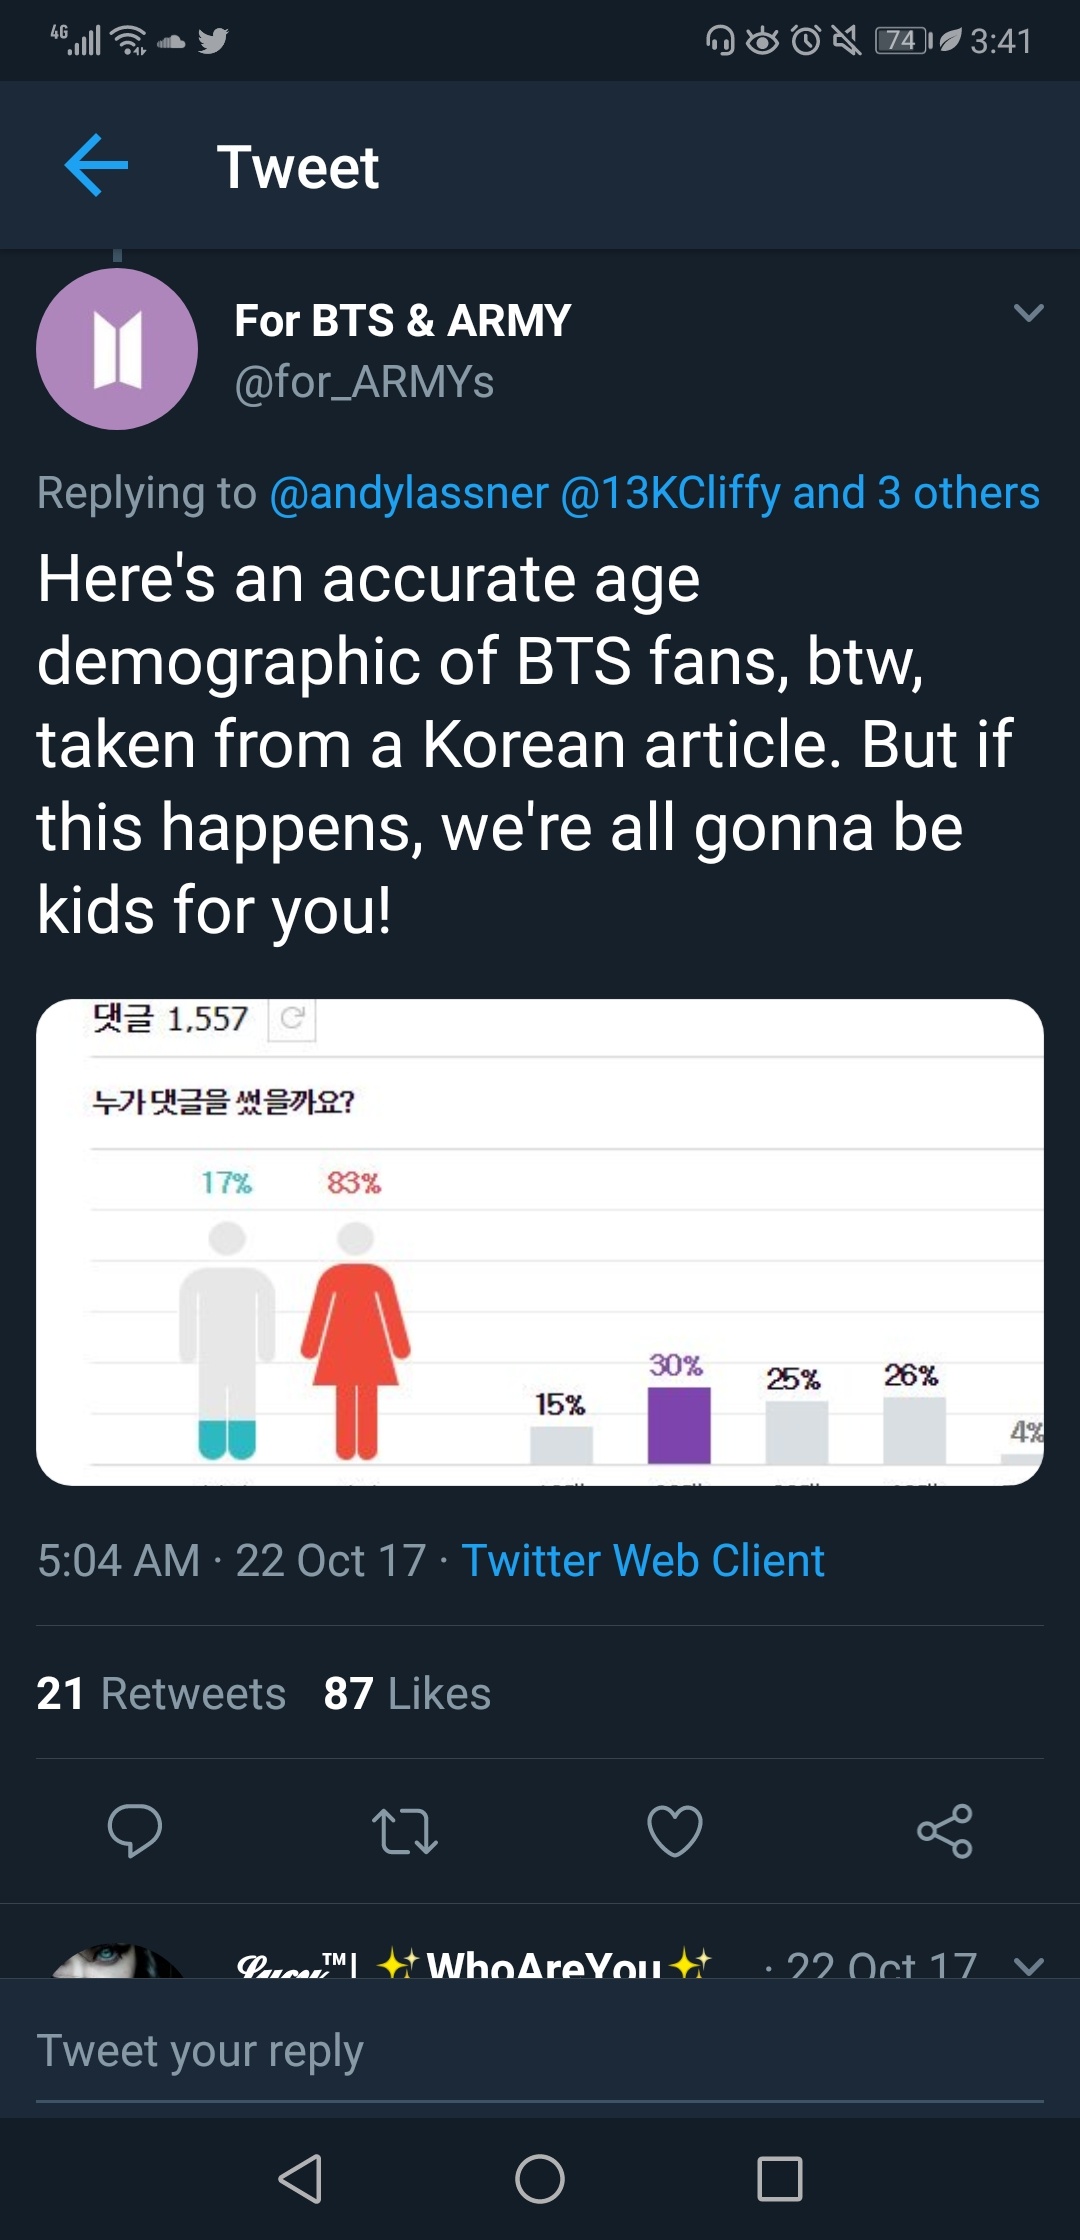Retweet this tweet
This screenshot has width=1080, height=2240.
[404, 1830]
